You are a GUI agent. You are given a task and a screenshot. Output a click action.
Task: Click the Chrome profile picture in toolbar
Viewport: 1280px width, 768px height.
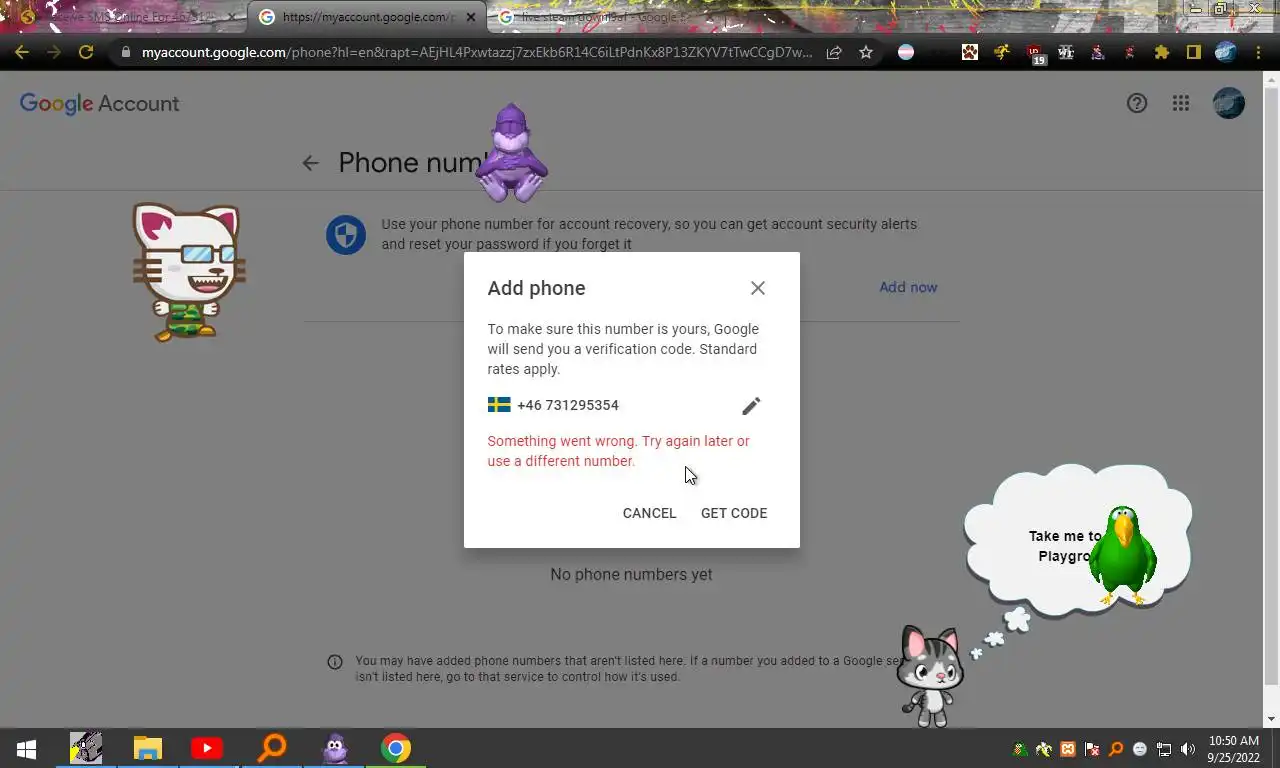click(x=1226, y=52)
